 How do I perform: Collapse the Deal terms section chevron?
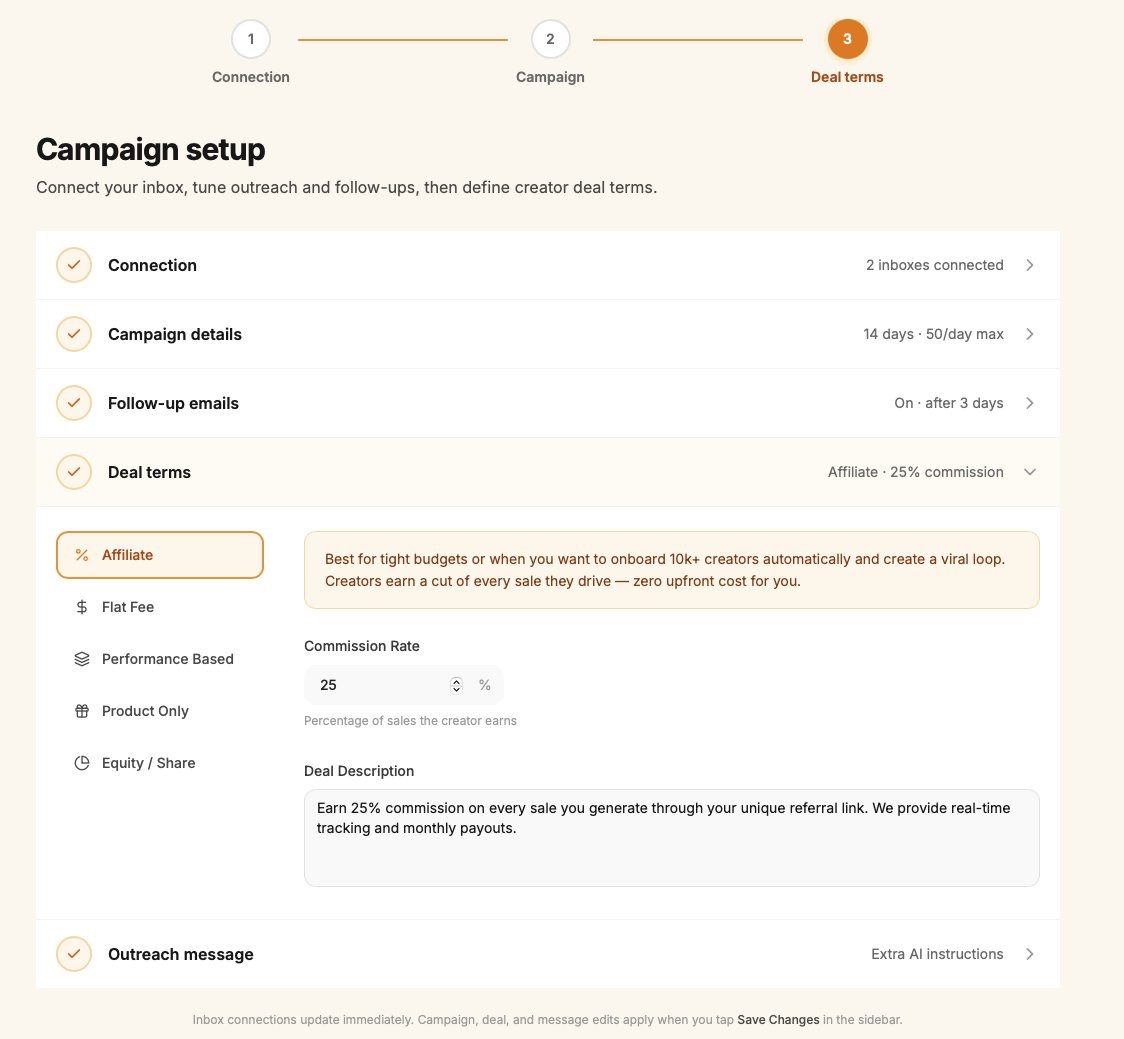point(1029,472)
